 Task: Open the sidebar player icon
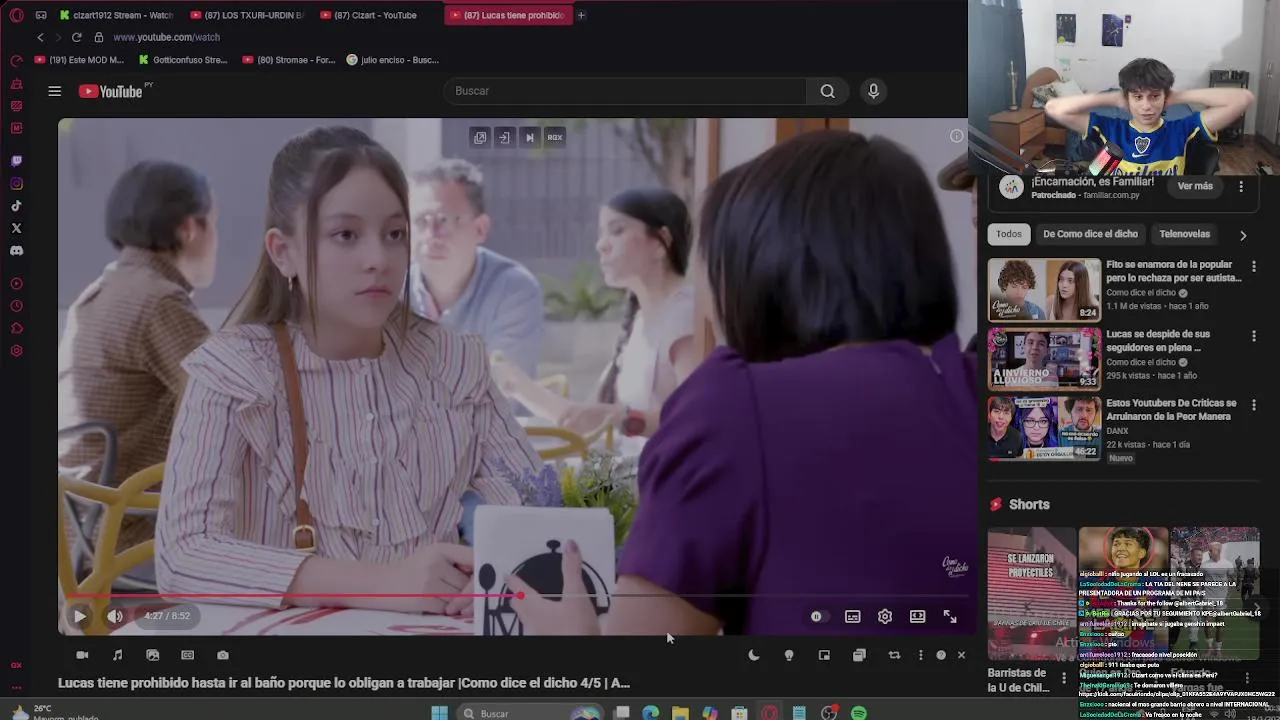tap(16, 284)
